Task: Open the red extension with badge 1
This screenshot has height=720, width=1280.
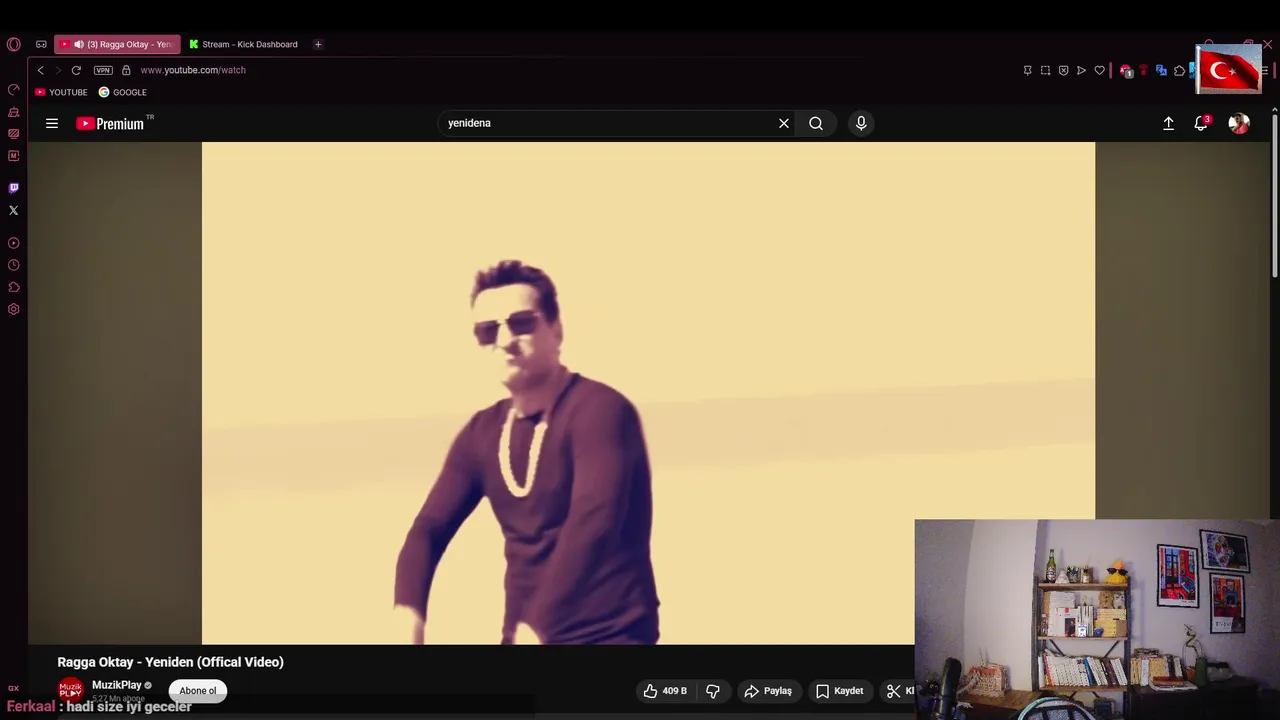Action: click(x=1126, y=70)
